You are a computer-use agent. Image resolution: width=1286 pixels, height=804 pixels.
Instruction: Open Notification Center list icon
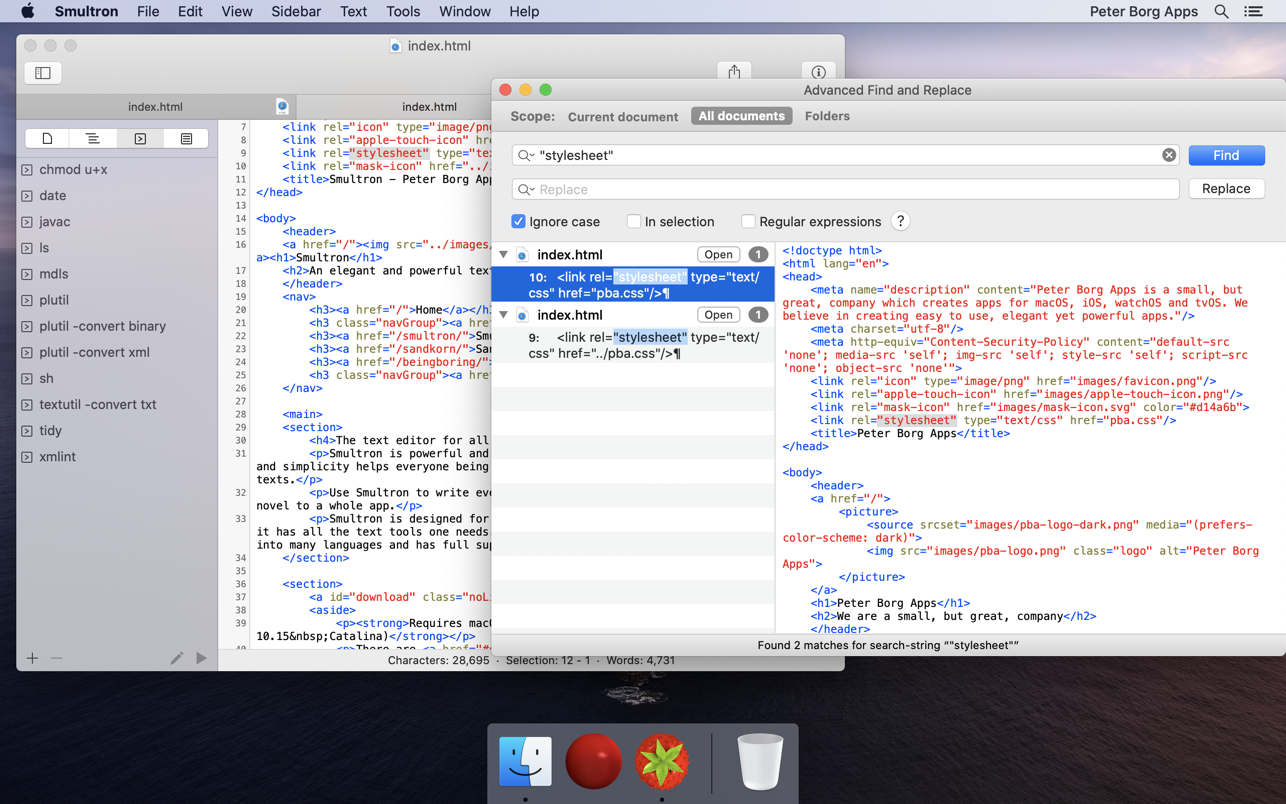1253,12
